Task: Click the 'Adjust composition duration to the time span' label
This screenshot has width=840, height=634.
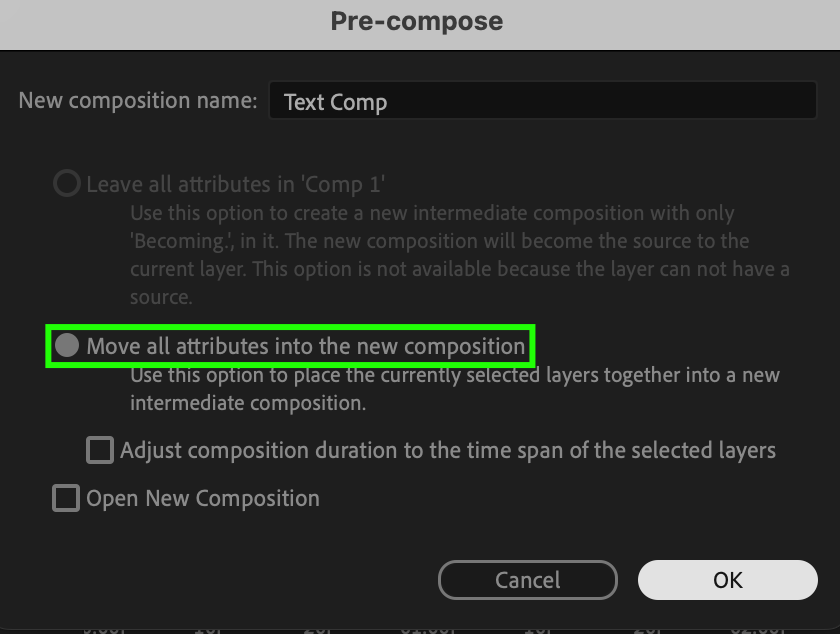Action: click(447, 450)
